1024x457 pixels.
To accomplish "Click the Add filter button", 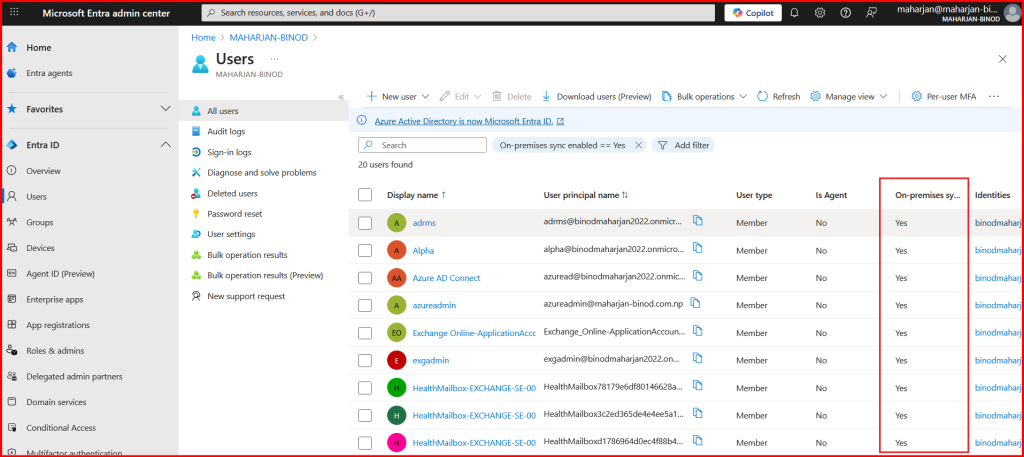I will click(x=682, y=145).
